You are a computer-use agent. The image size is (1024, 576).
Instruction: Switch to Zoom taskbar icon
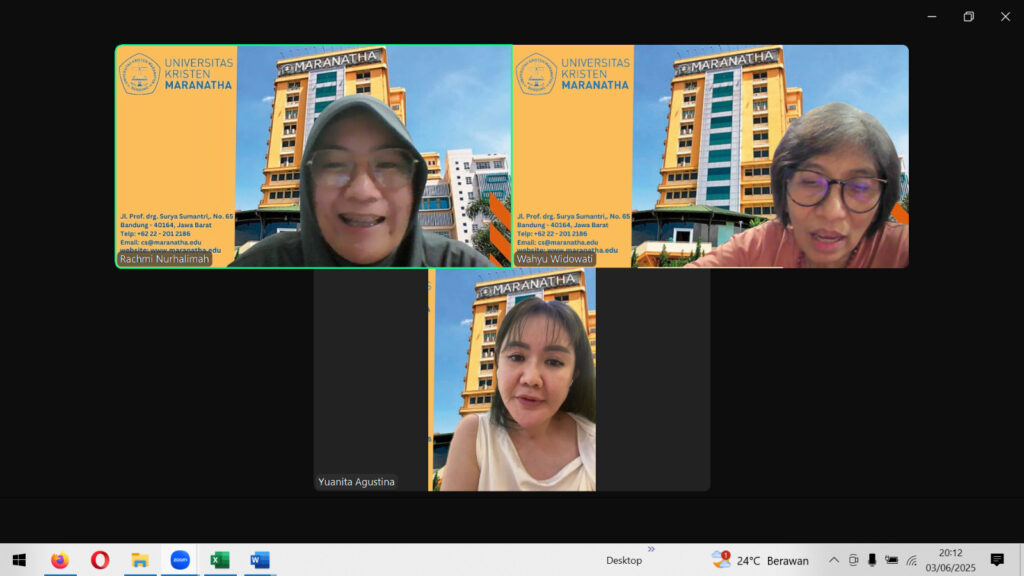coord(180,560)
